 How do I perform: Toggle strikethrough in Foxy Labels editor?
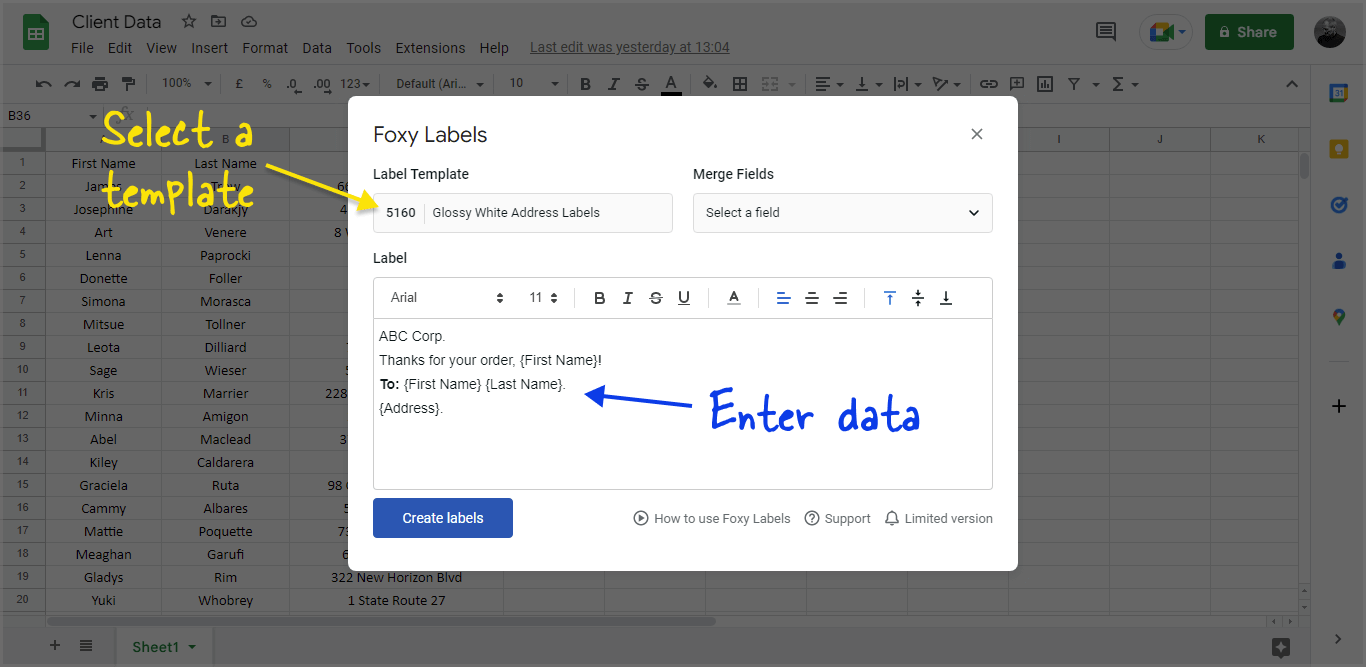(x=656, y=298)
